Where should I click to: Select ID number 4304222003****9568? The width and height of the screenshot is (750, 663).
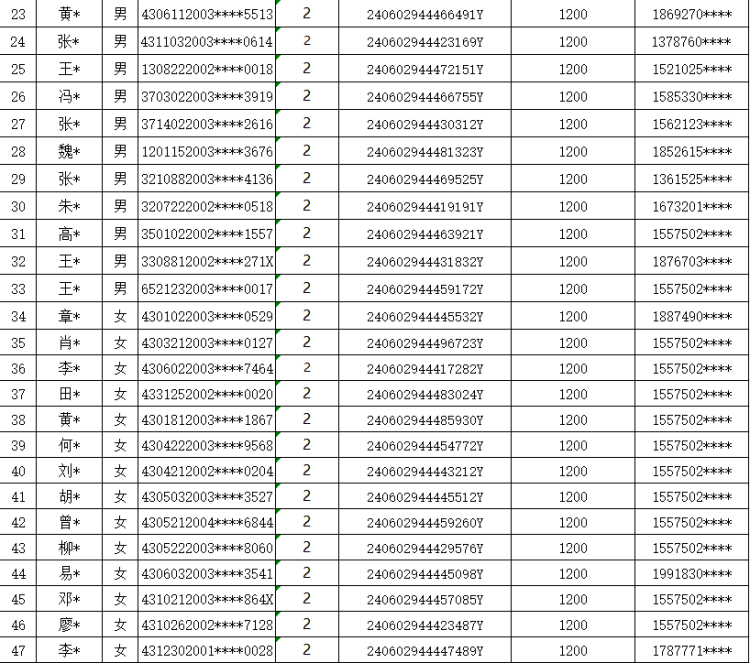pyautogui.click(x=205, y=445)
